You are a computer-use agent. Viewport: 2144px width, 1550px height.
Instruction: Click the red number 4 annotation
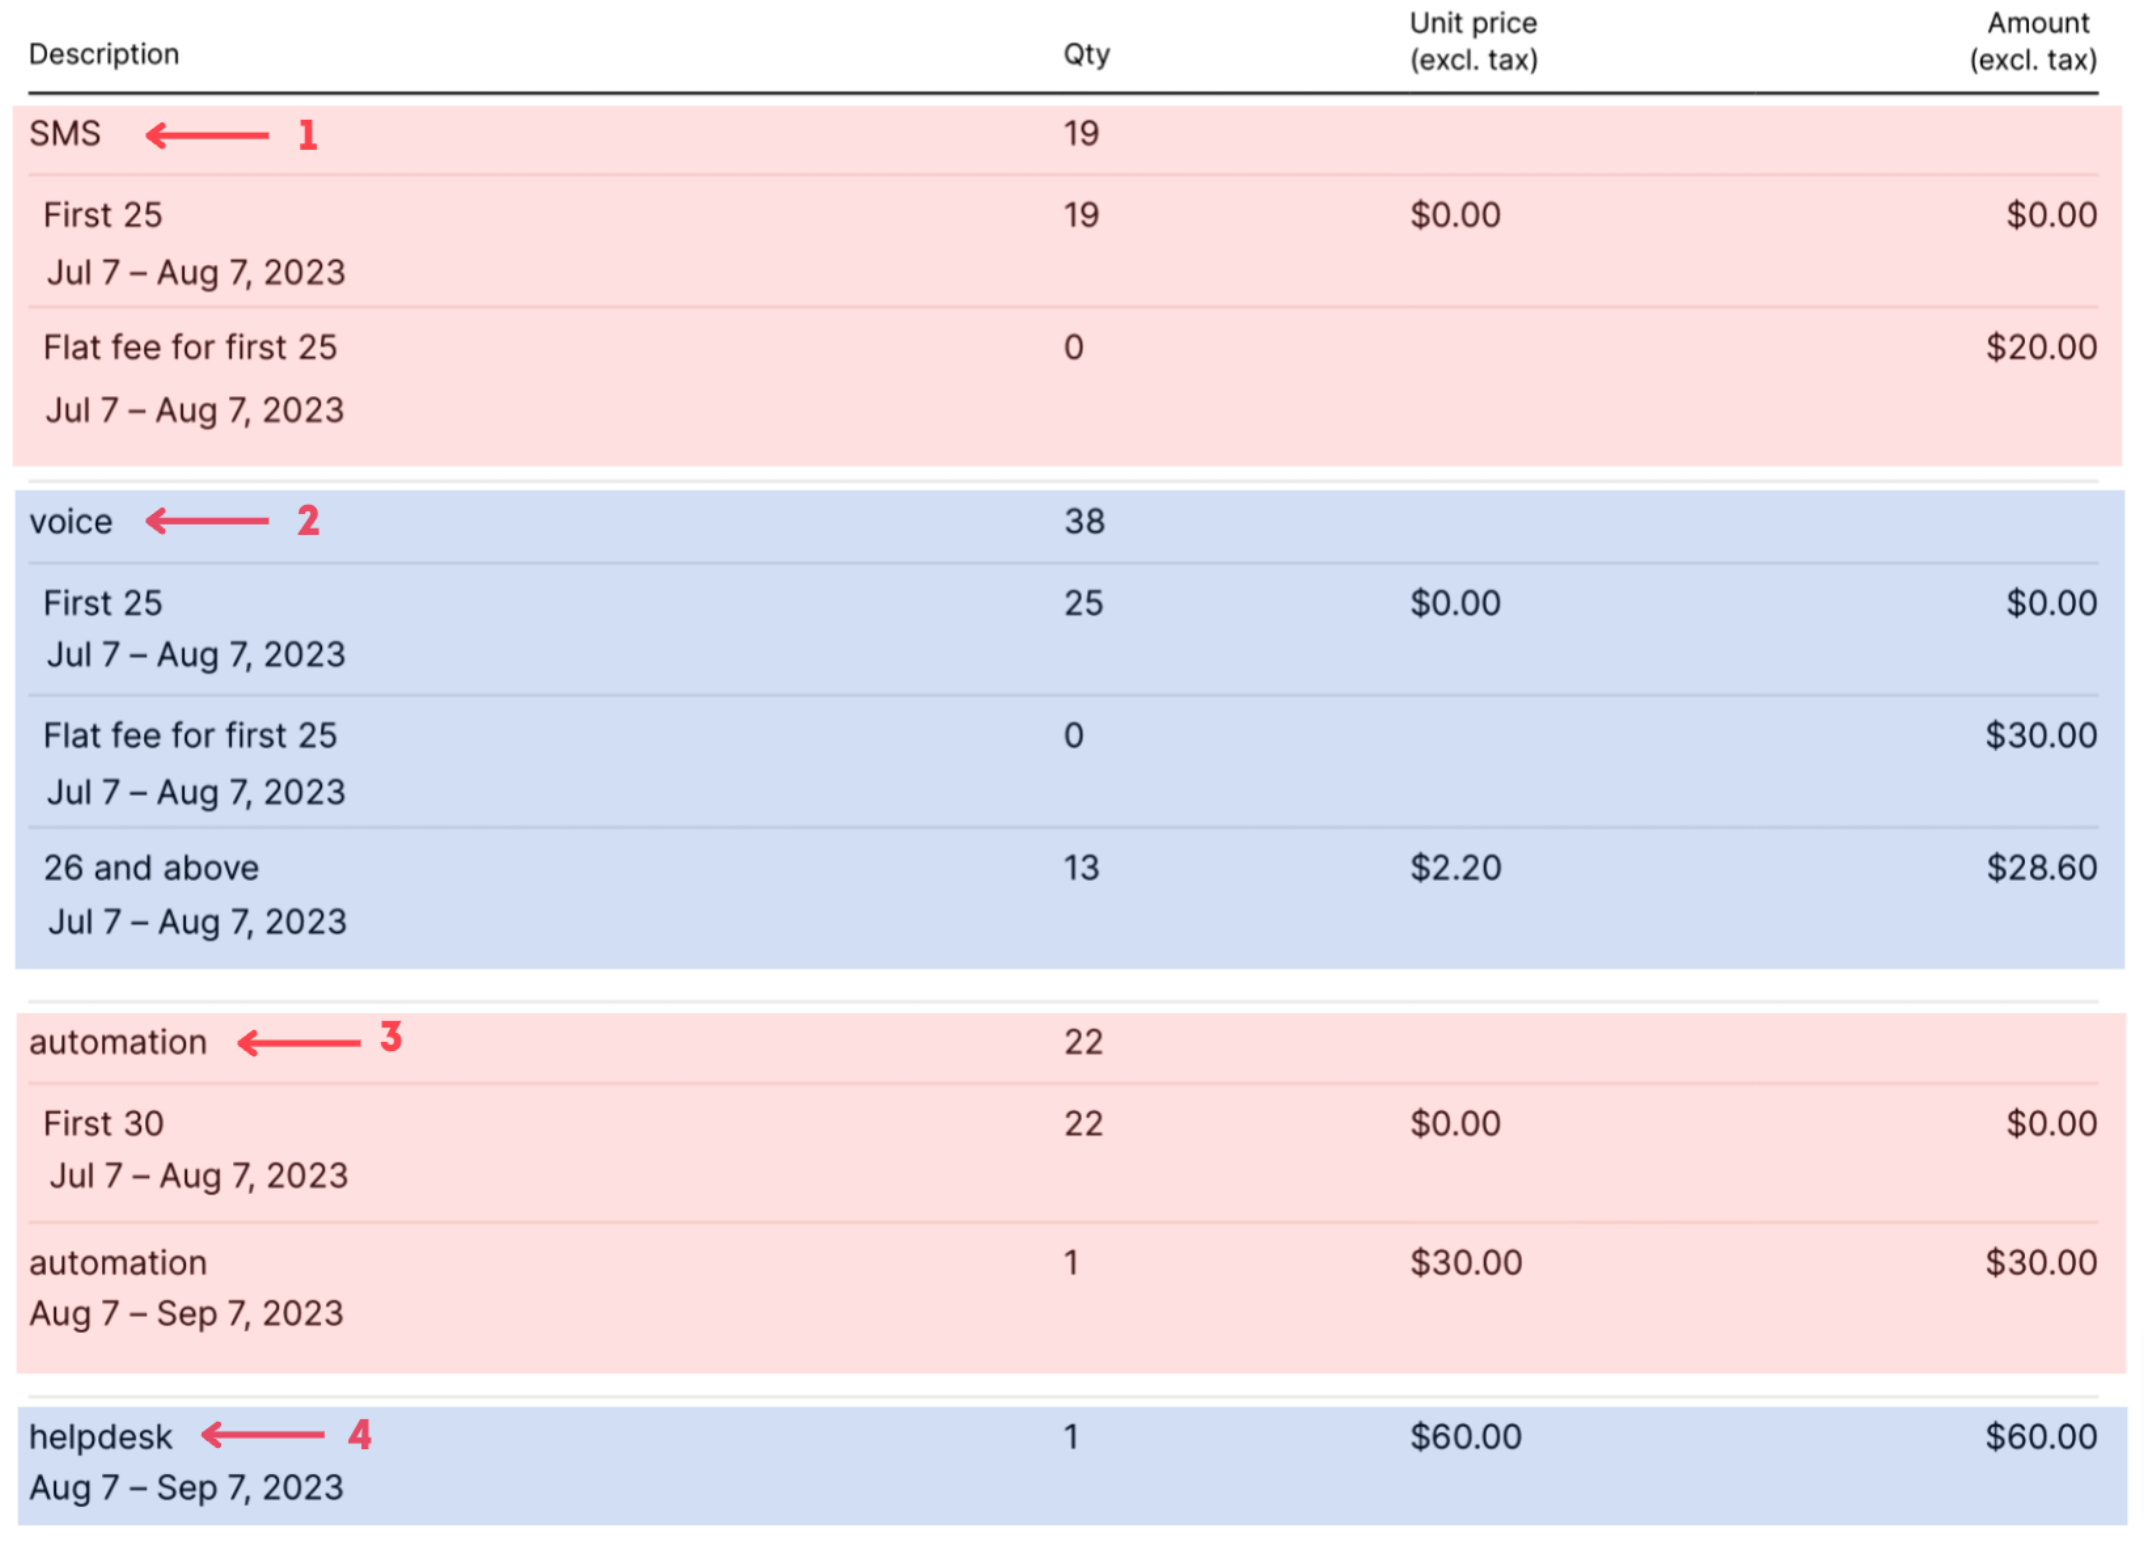click(360, 1435)
